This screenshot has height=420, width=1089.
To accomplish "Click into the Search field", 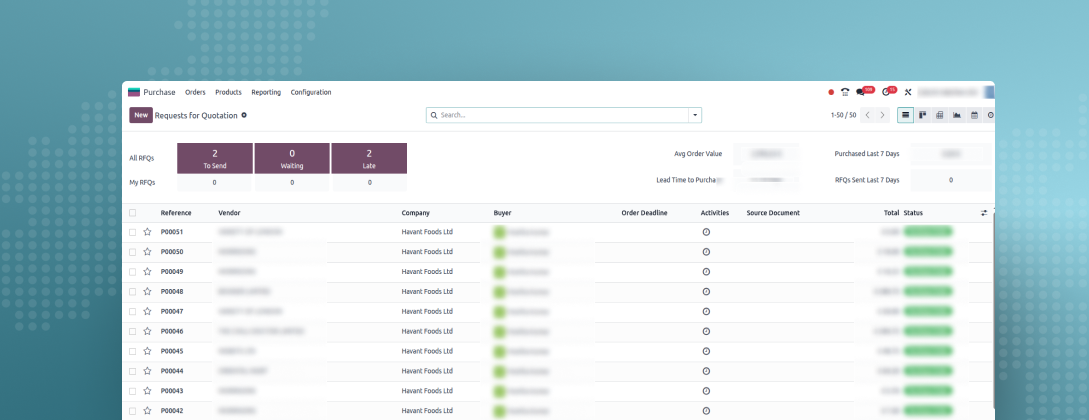I will click(560, 115).
